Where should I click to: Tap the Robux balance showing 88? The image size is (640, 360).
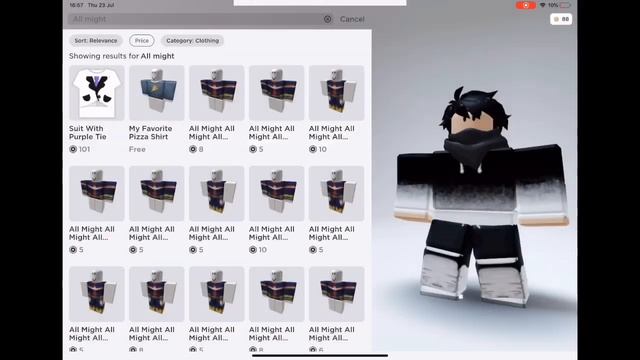561,19
